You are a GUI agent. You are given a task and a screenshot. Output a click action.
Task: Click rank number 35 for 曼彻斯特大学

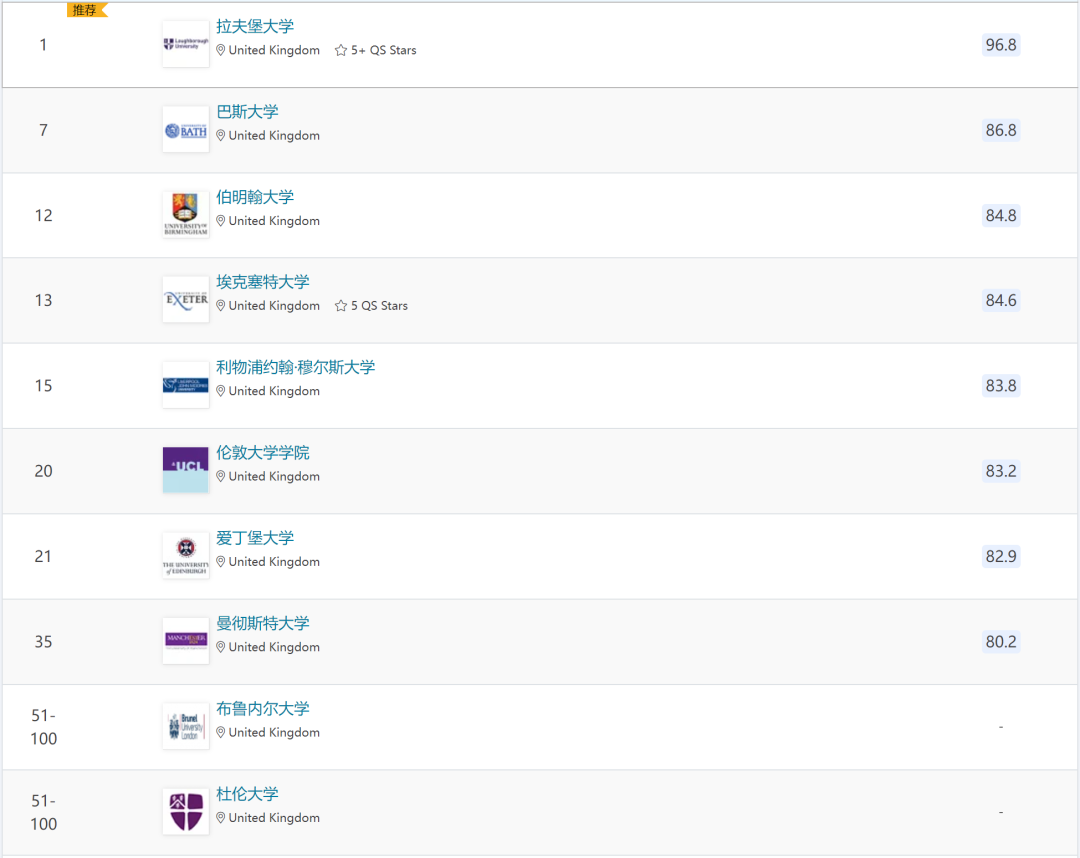[x=43, y=642]
